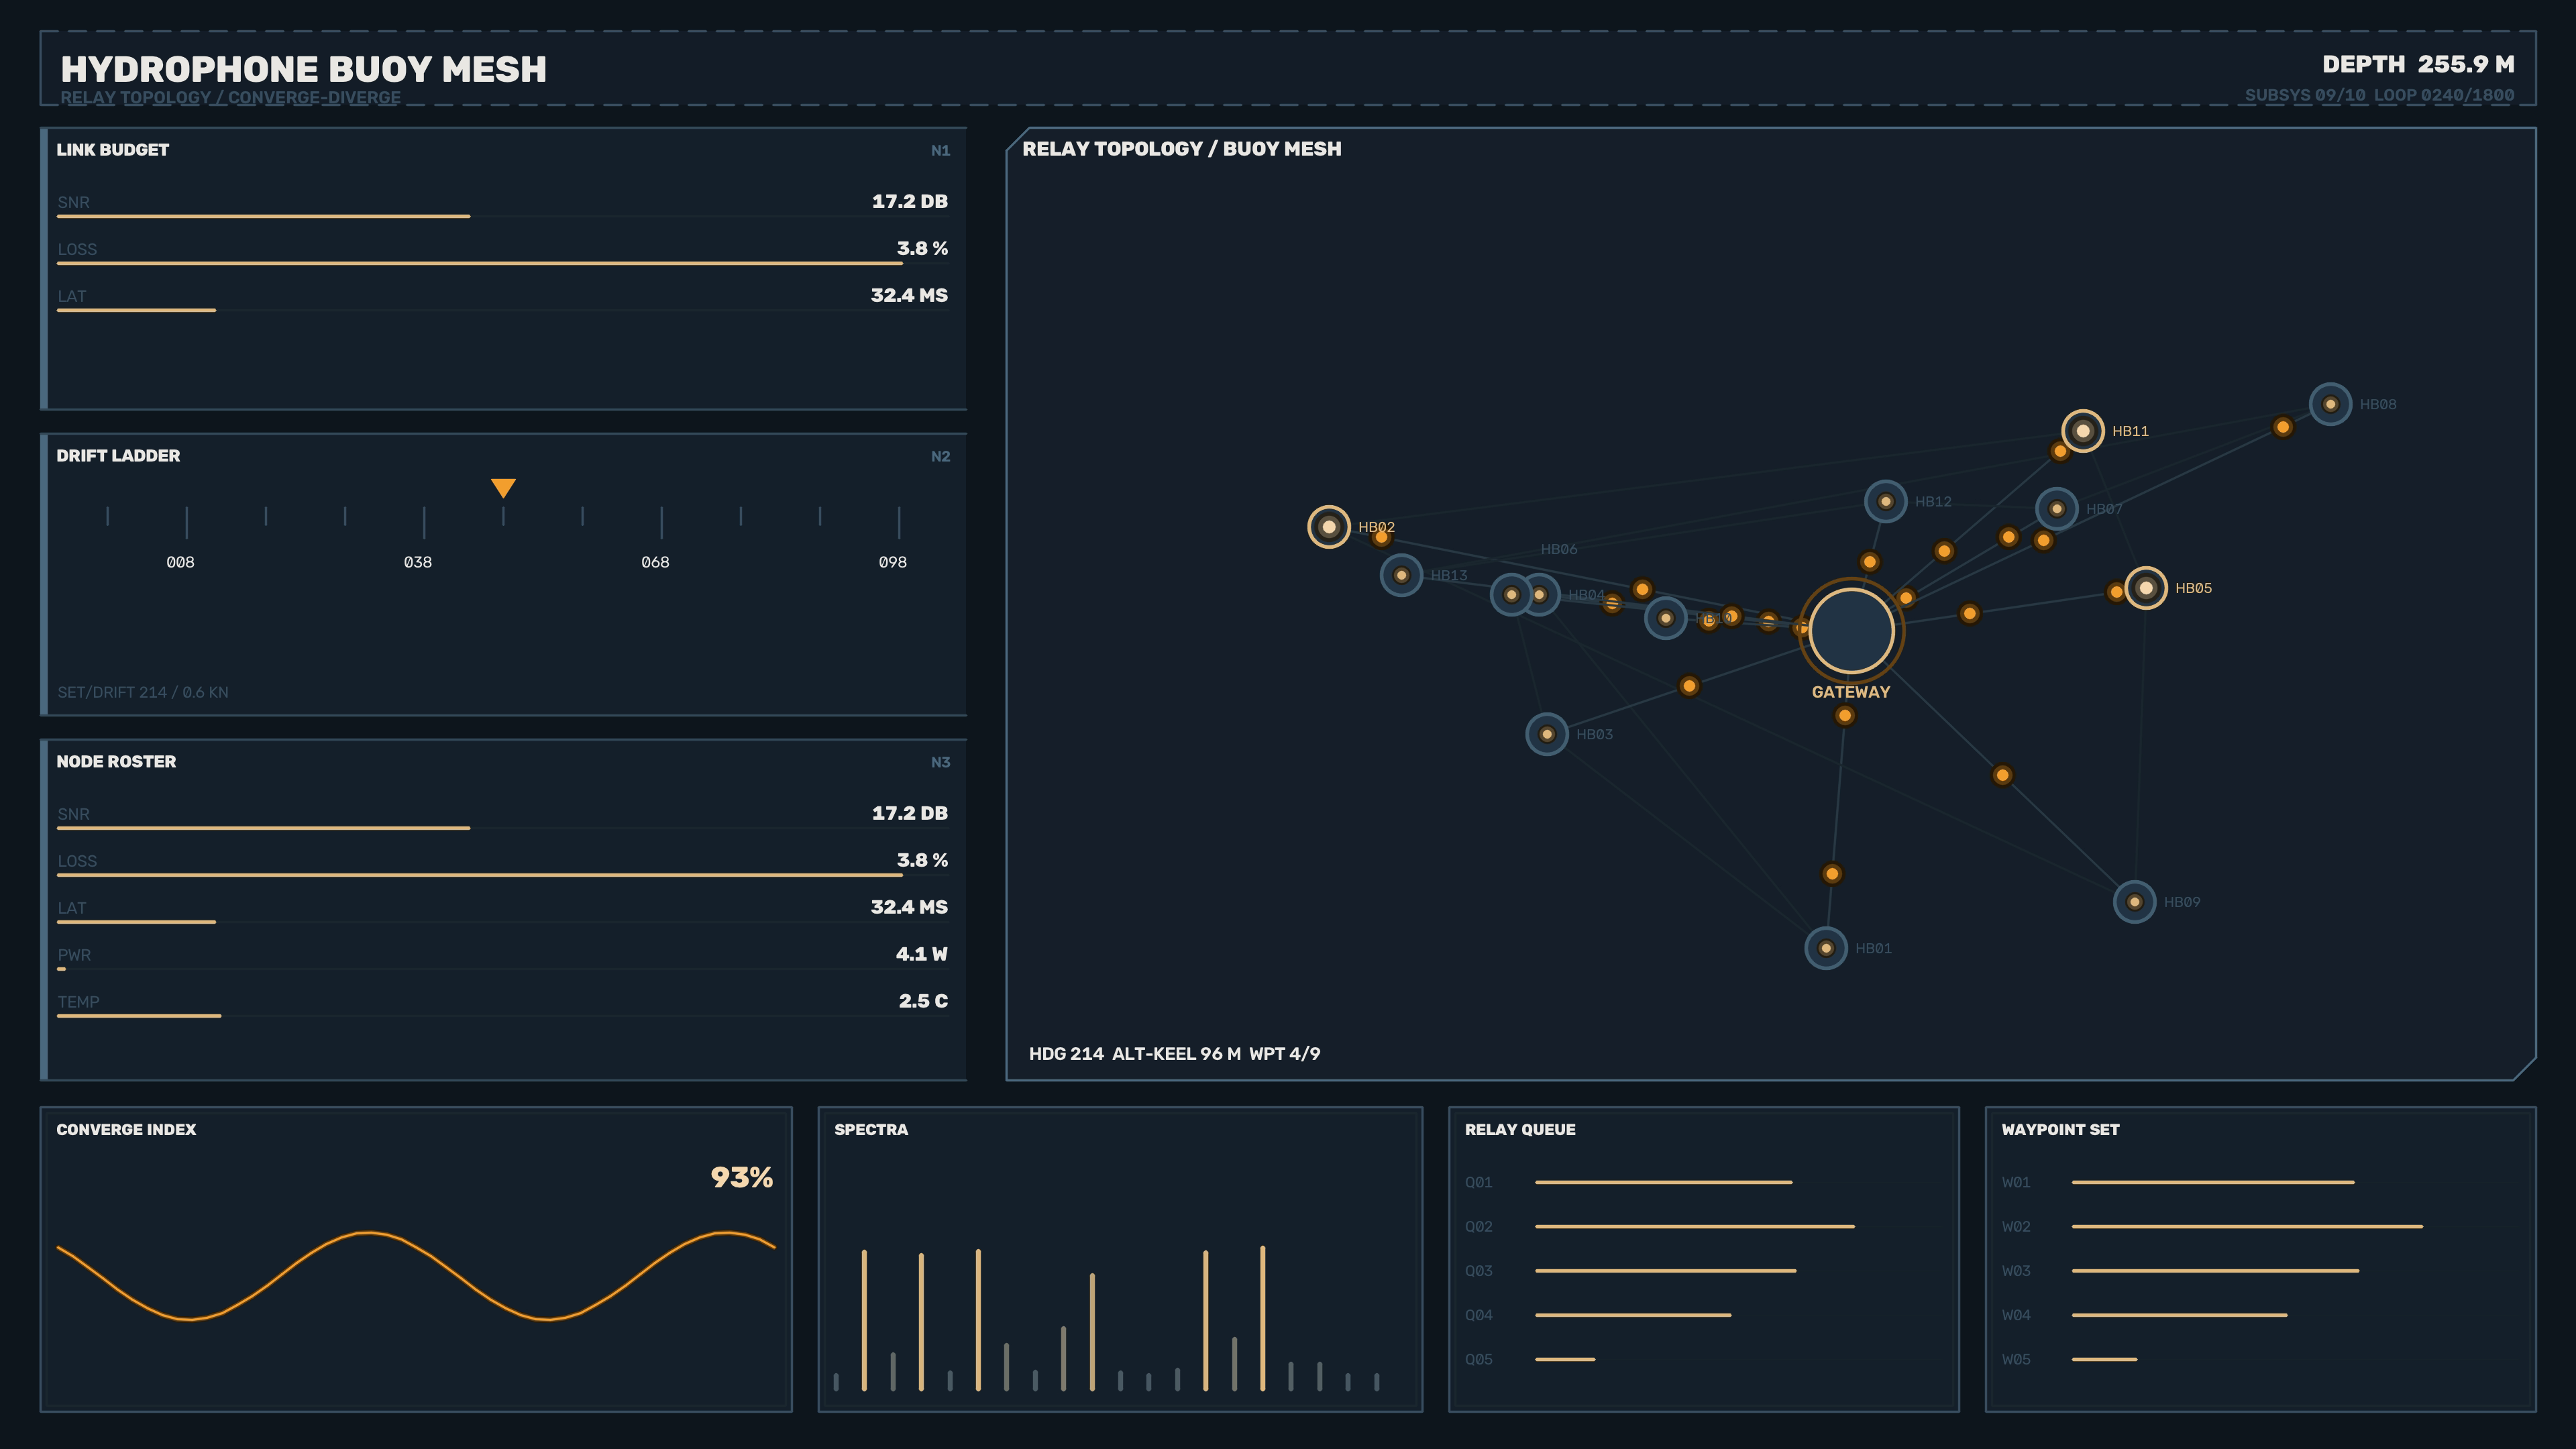Image resolution: width=2576 pixels, height=1449 pixels.
Task: Select buoy node HB01
Action: [1825, 948]
